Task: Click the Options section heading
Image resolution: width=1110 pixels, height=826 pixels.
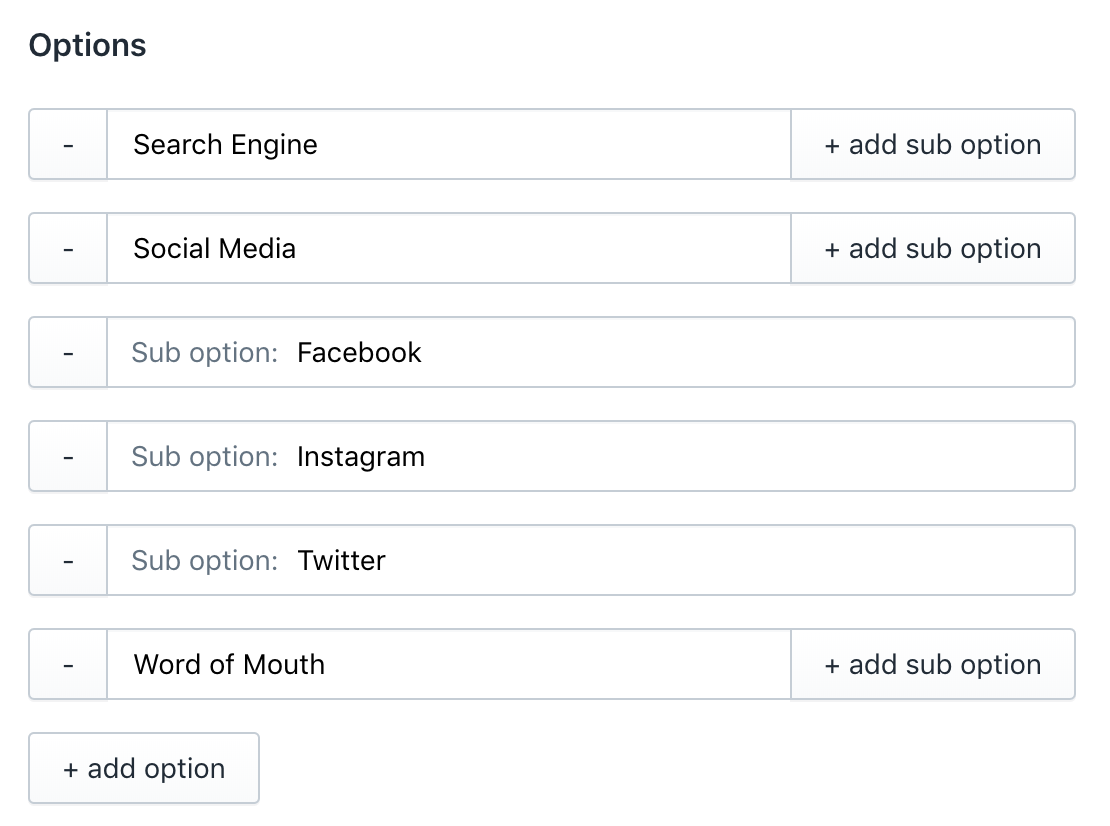Action: pyautogui.click(x=87, y=45)
